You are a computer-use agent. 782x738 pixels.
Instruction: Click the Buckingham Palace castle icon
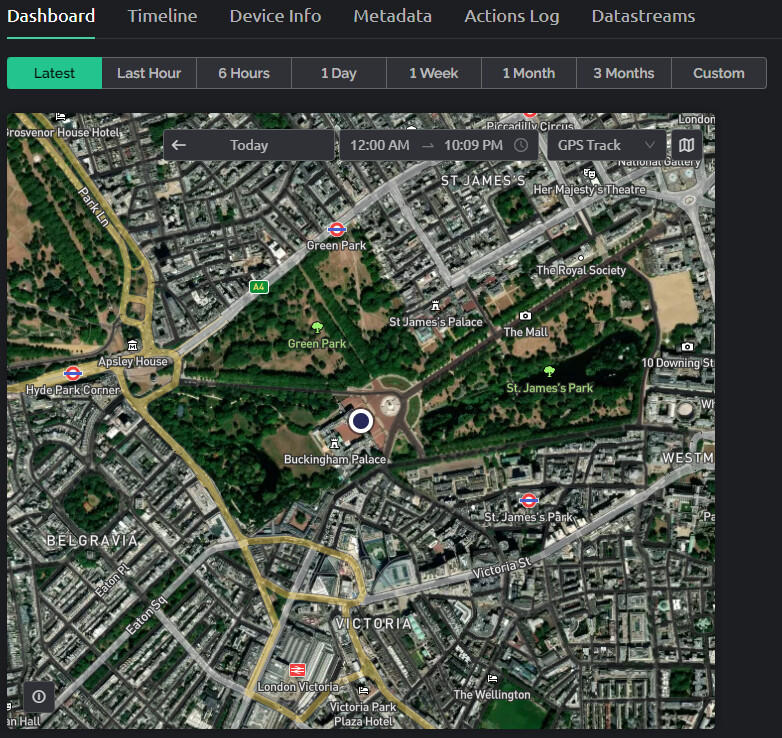coord(334,443)
